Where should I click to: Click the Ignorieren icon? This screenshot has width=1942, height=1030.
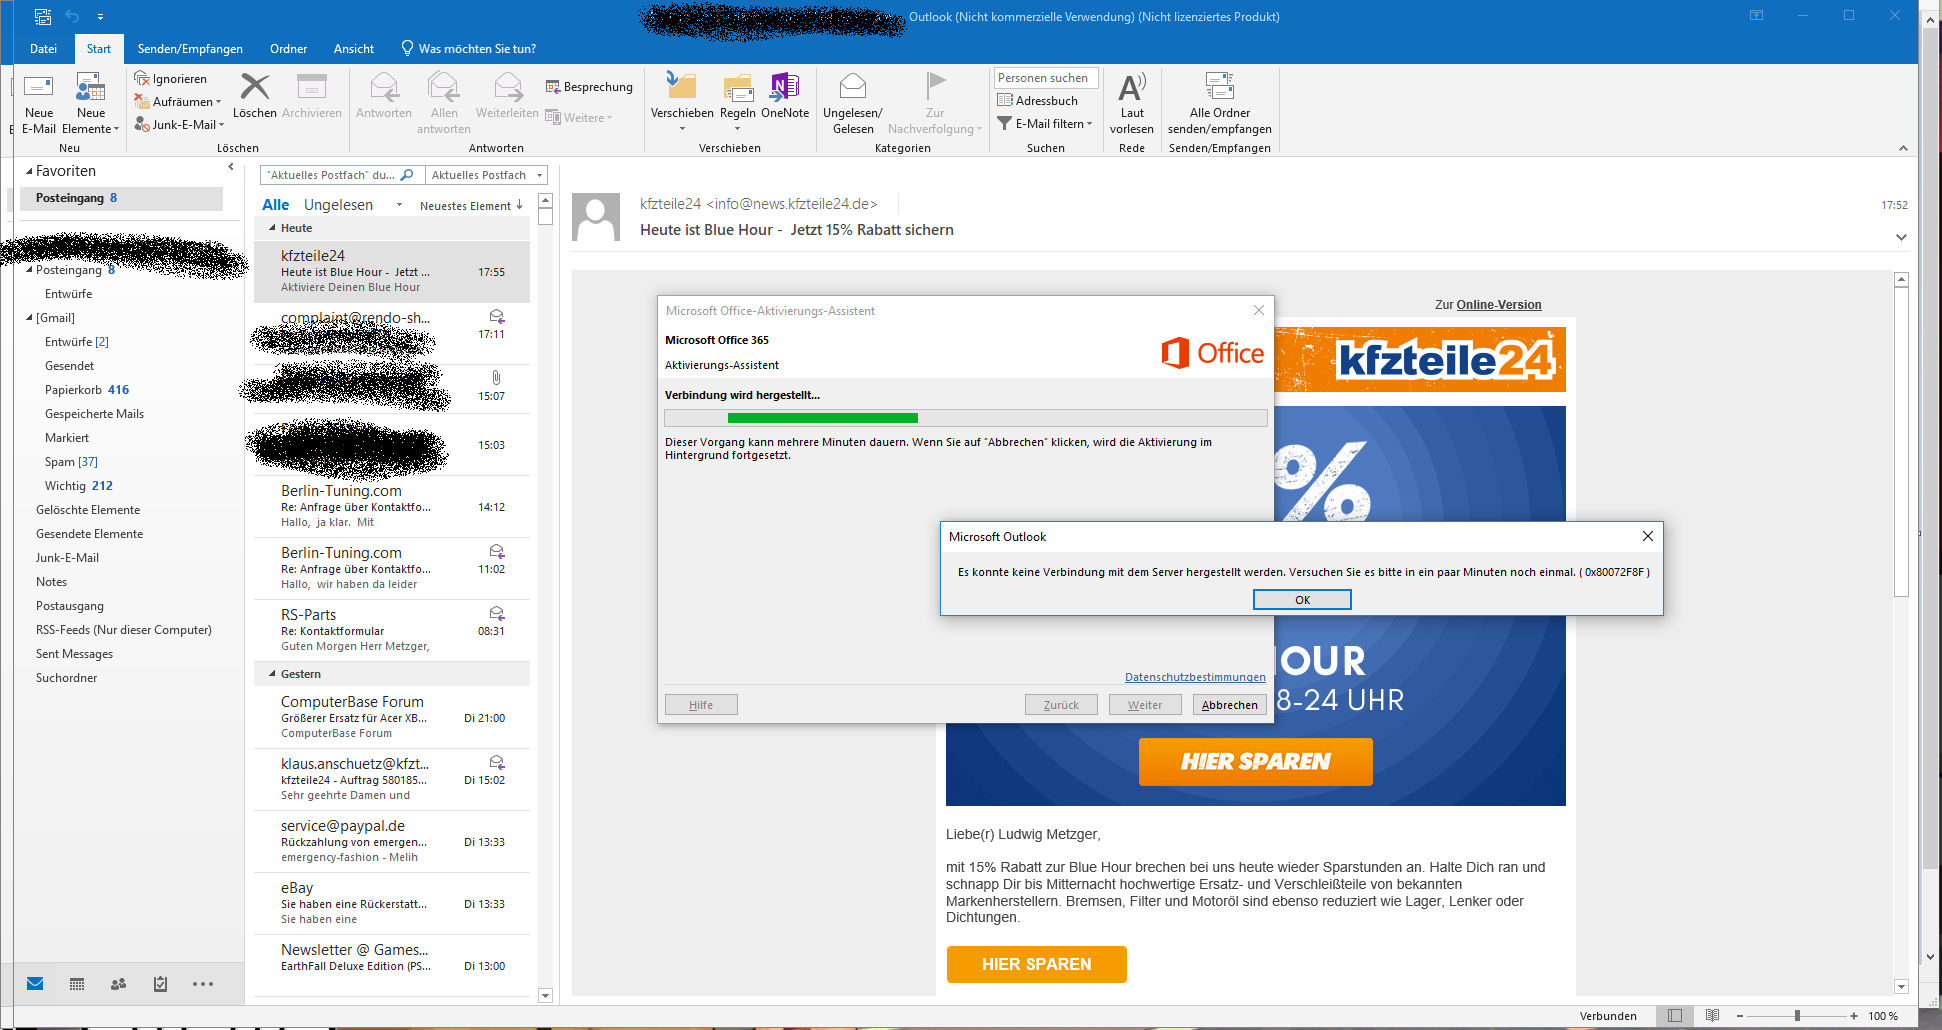click(x=142, y=78)
